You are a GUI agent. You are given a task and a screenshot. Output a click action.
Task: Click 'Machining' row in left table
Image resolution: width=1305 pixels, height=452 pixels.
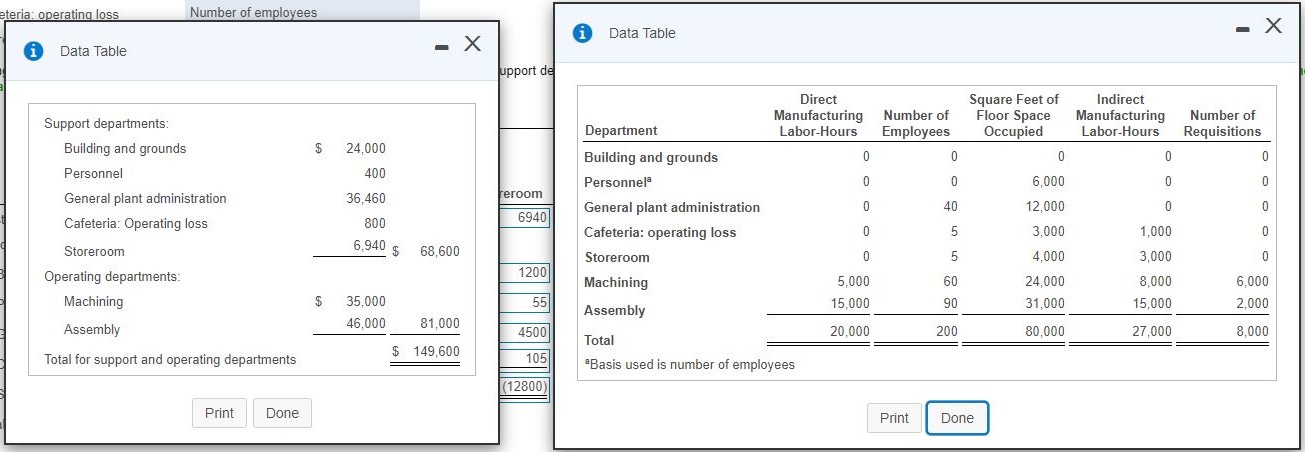pos(94,301)
